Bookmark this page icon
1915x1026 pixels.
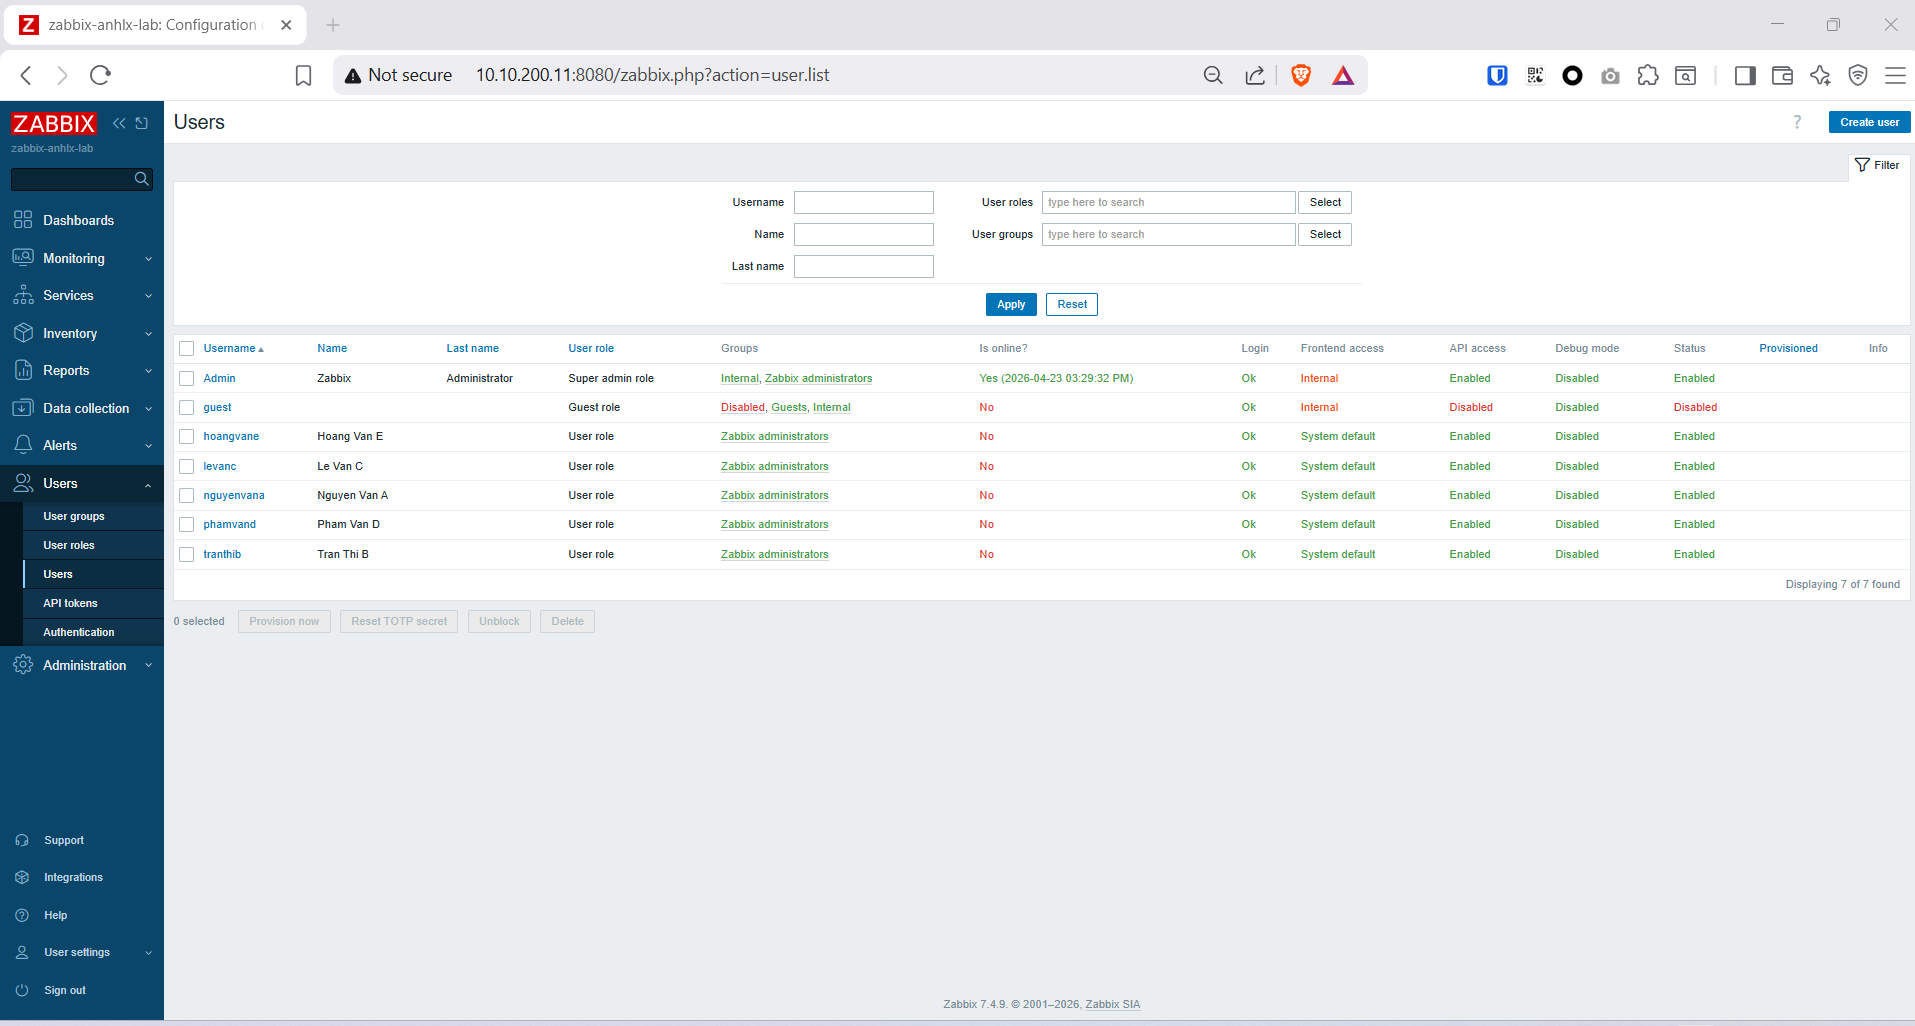pos(303,75)
